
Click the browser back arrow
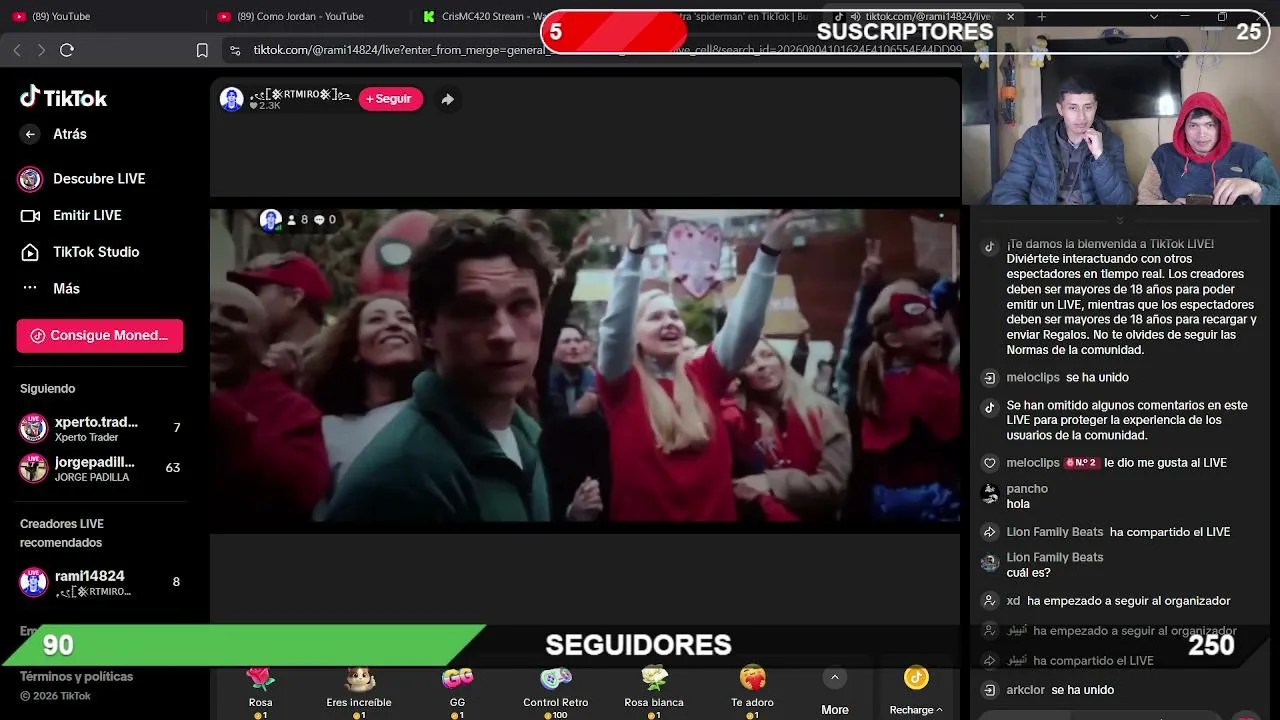(x=17, y=50)
